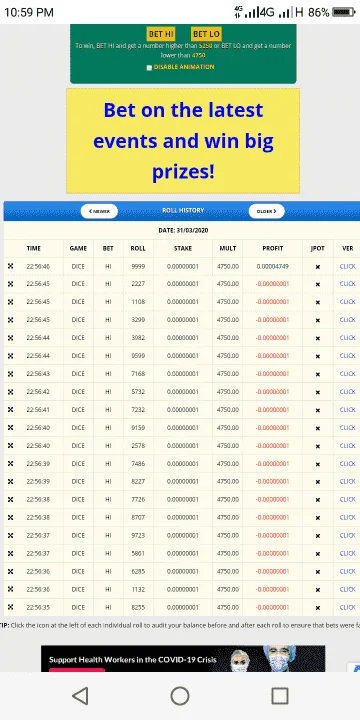360x720 pixels.
Task: Verify roll 3982 via its CLICK link
Action: click(x=348, y=338)
